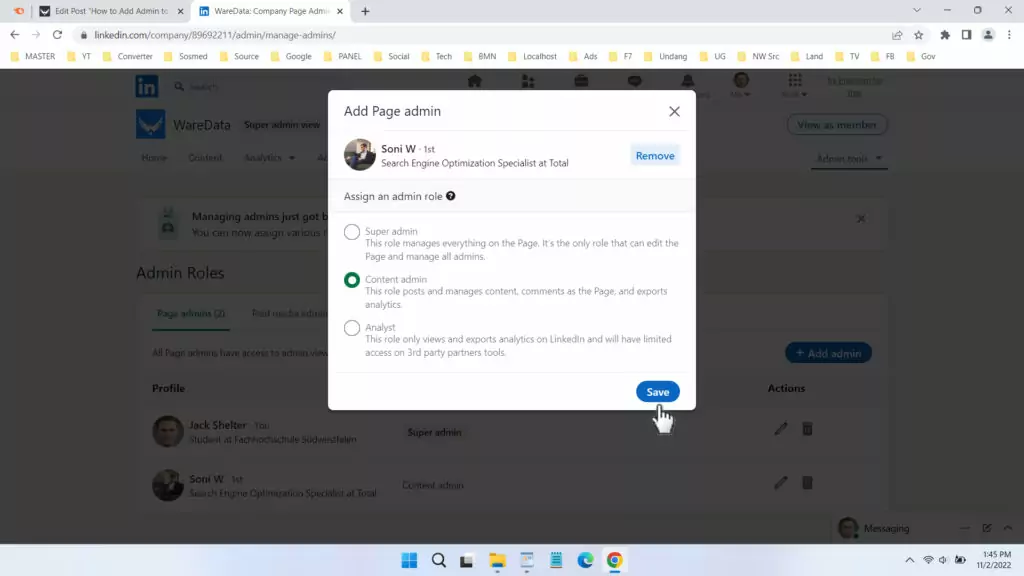Show hidden system tray icons
Screen dimensions: 1024x576
click(x=909, y=560)
